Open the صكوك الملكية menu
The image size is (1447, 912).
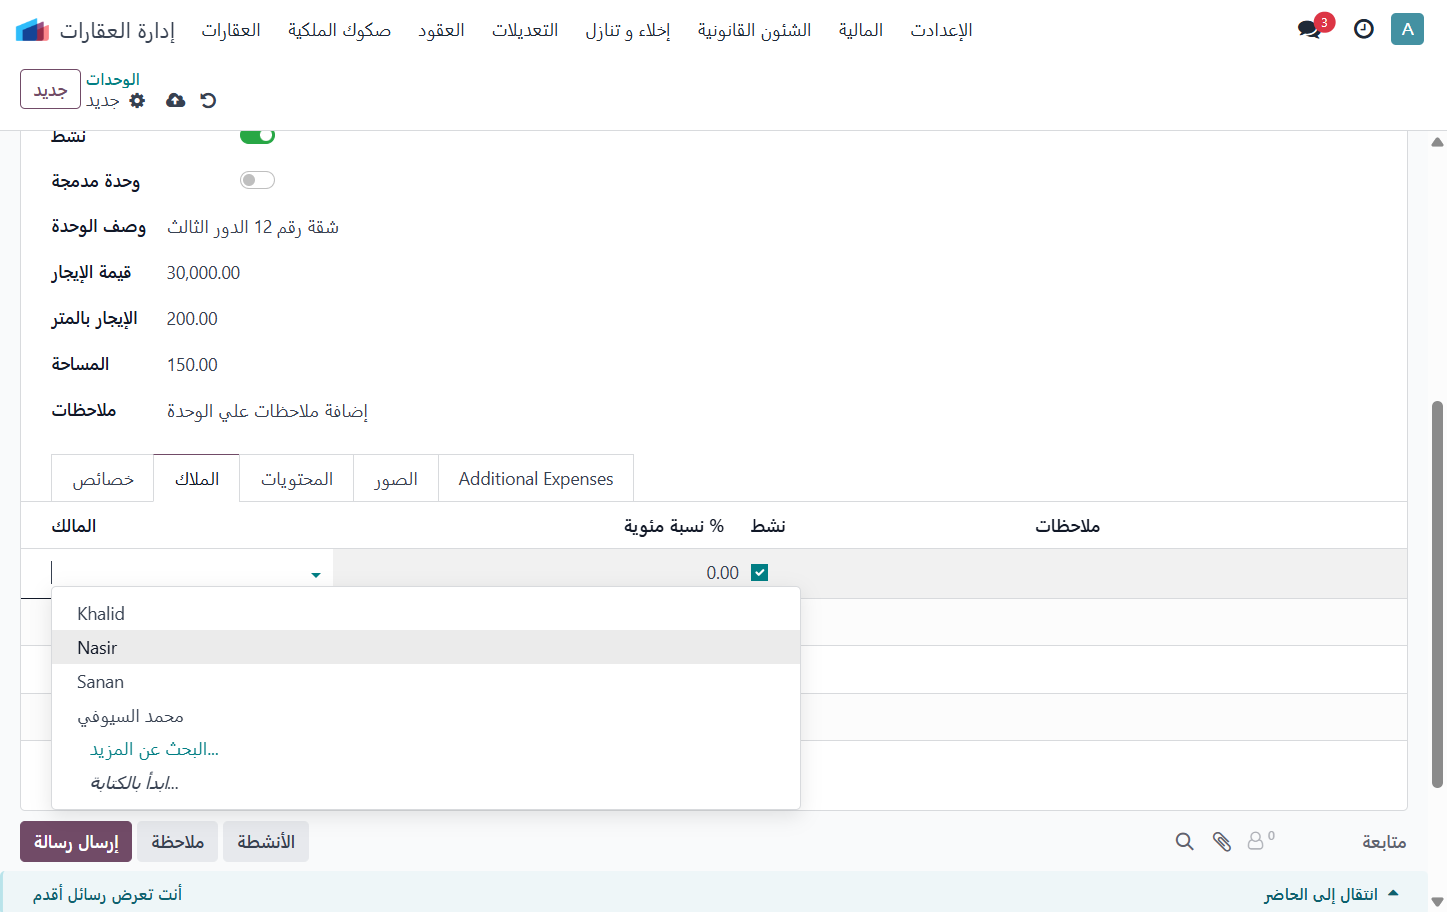pos(339,30)
